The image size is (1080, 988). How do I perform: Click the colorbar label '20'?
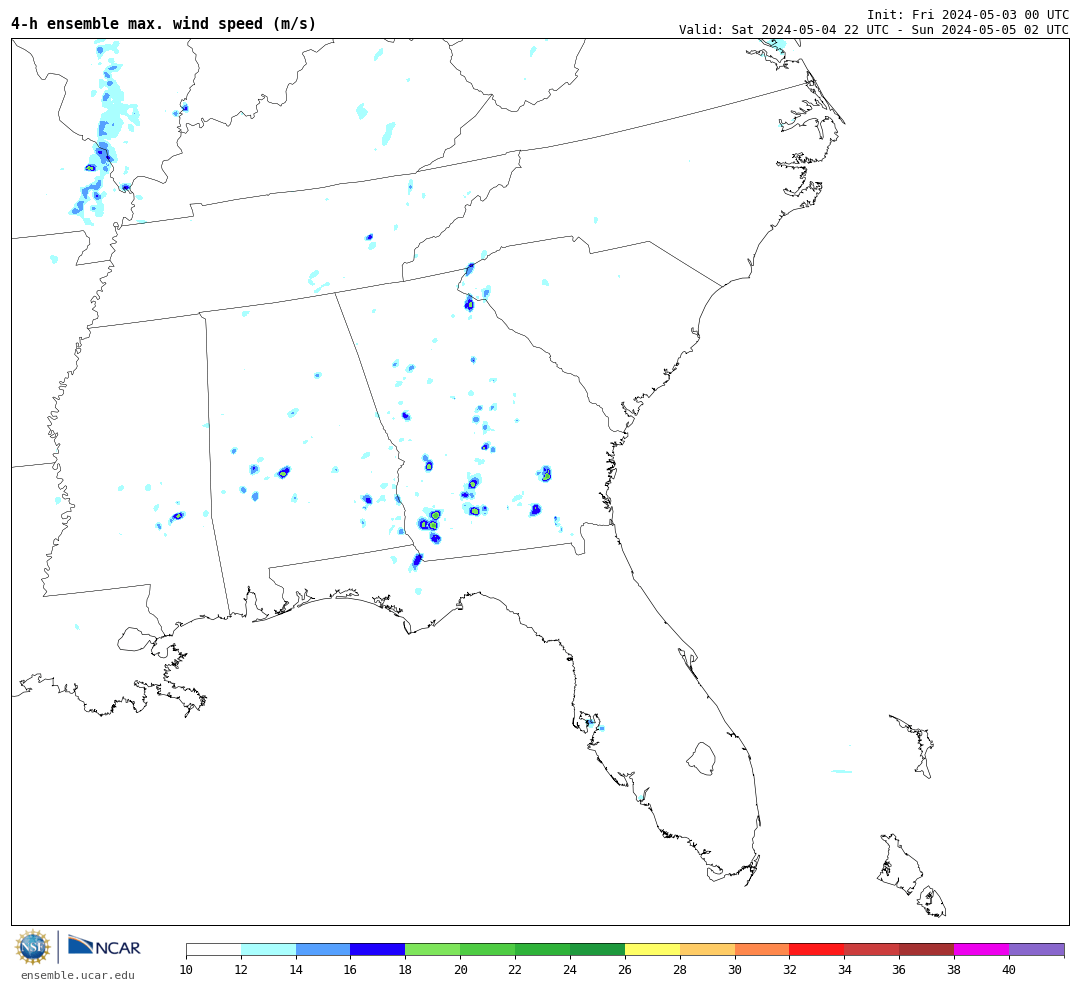coord(460,969)
